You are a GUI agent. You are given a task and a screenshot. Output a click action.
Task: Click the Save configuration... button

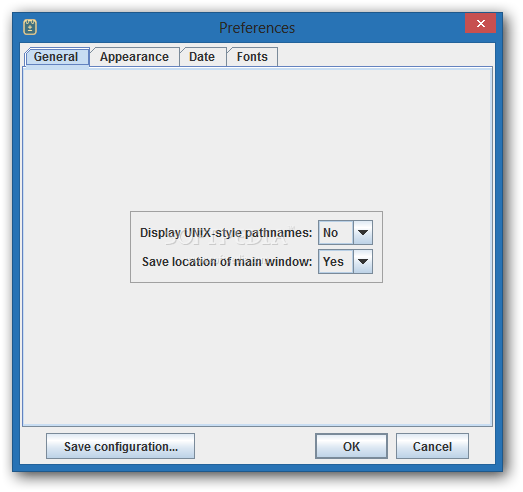pyautogui.click(x=120, y=446)
